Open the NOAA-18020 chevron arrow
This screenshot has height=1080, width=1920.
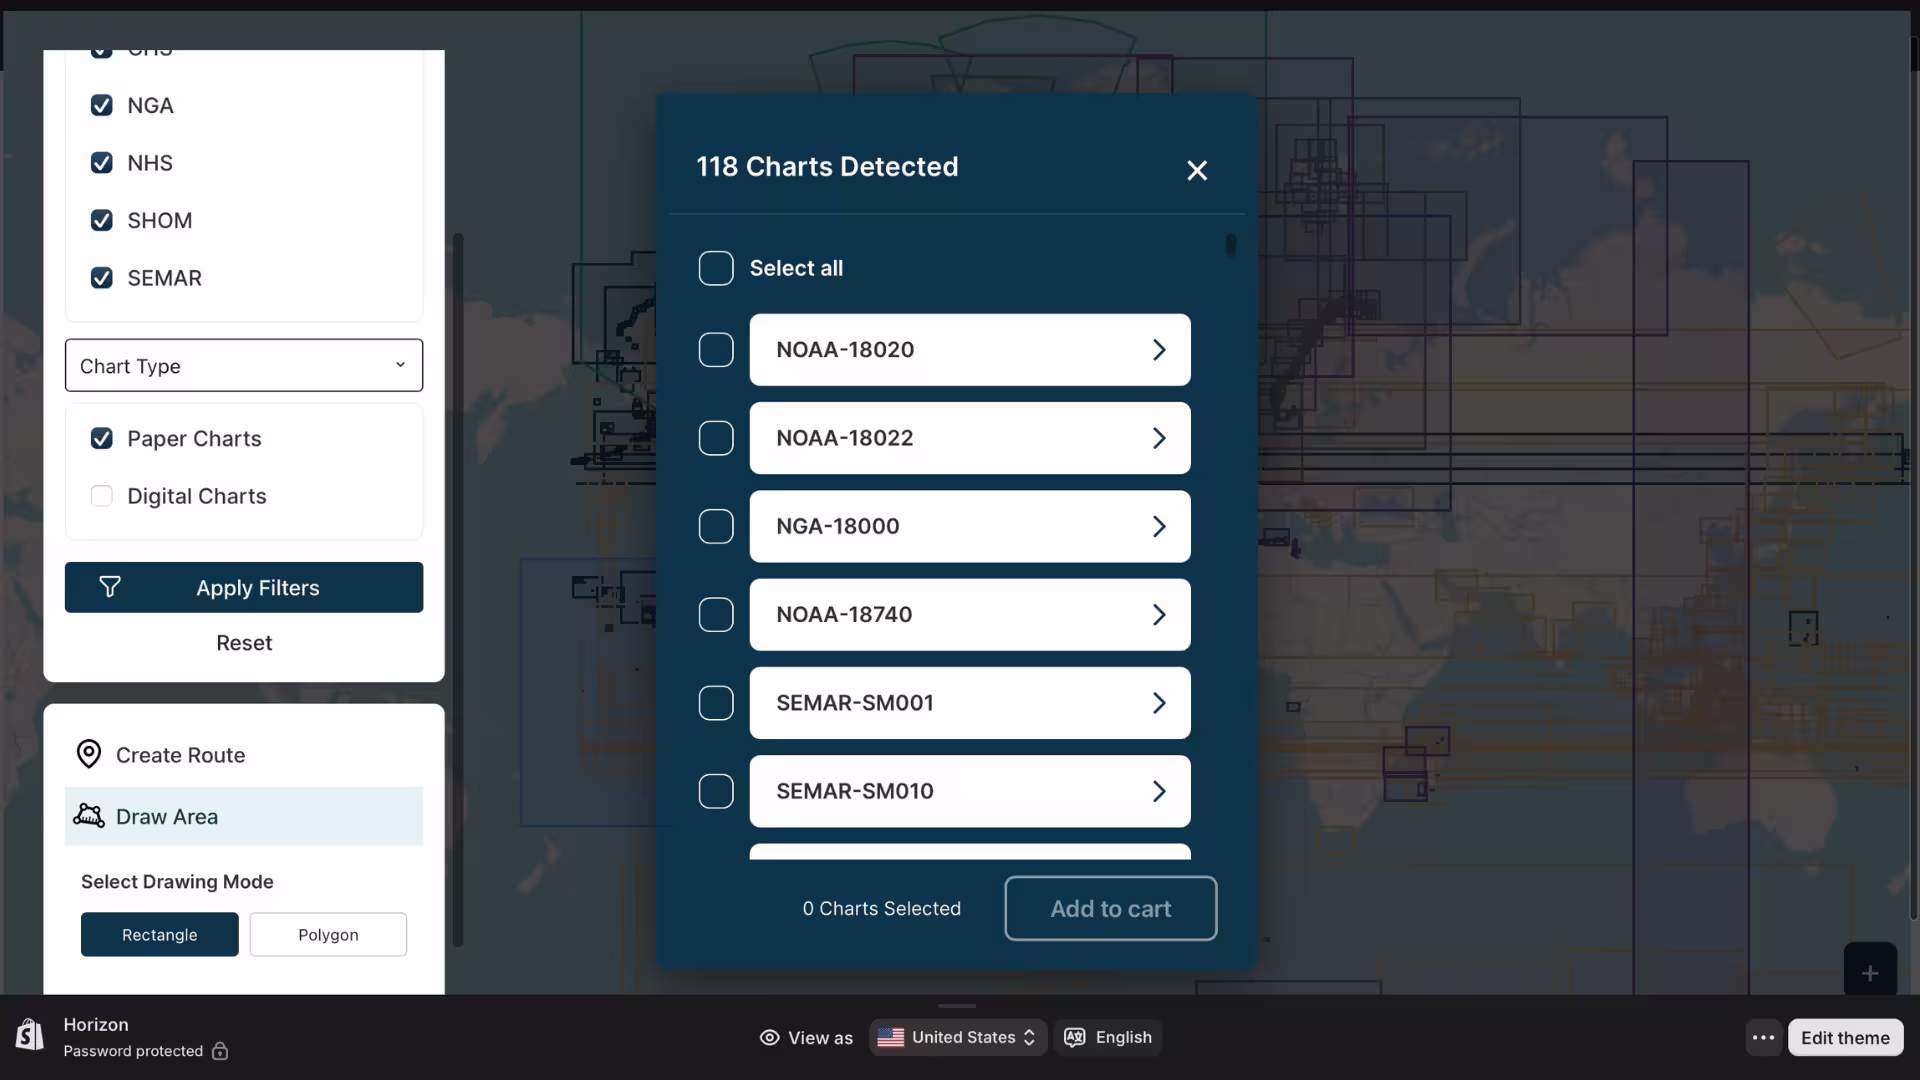pos(1159,350)
